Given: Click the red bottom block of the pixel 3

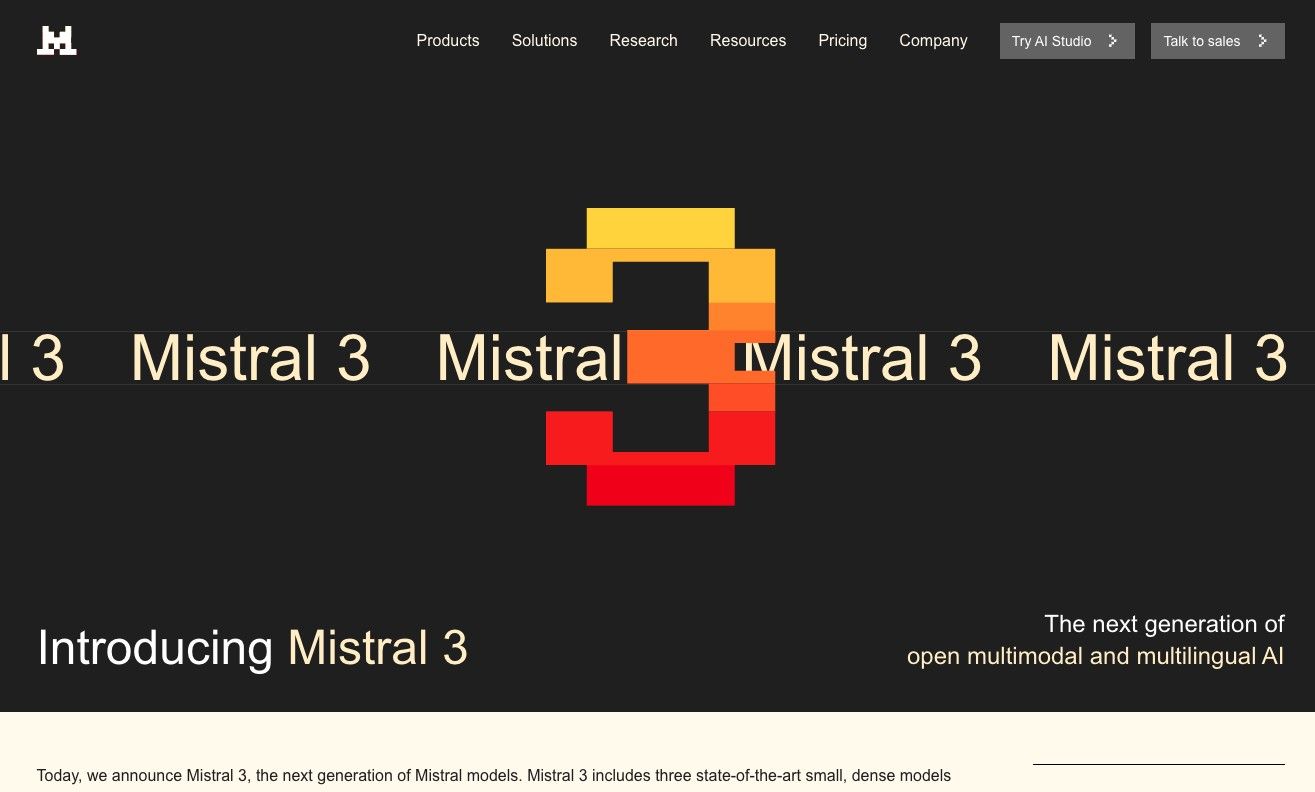Looking at the screenshot, I should tap(660, 485).
